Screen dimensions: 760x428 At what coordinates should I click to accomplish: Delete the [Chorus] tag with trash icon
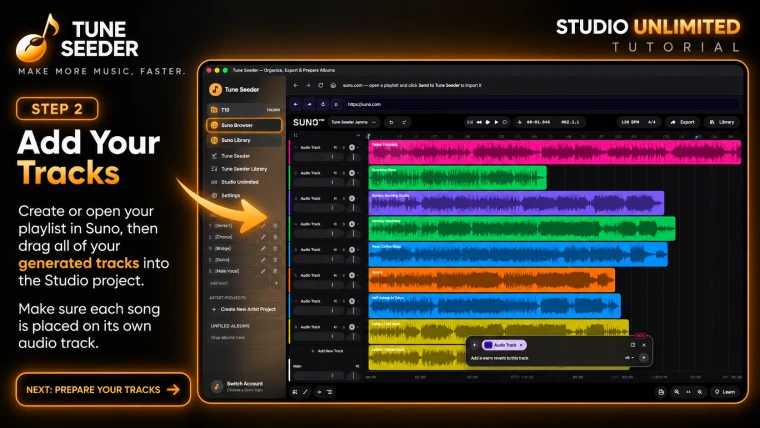275,237
